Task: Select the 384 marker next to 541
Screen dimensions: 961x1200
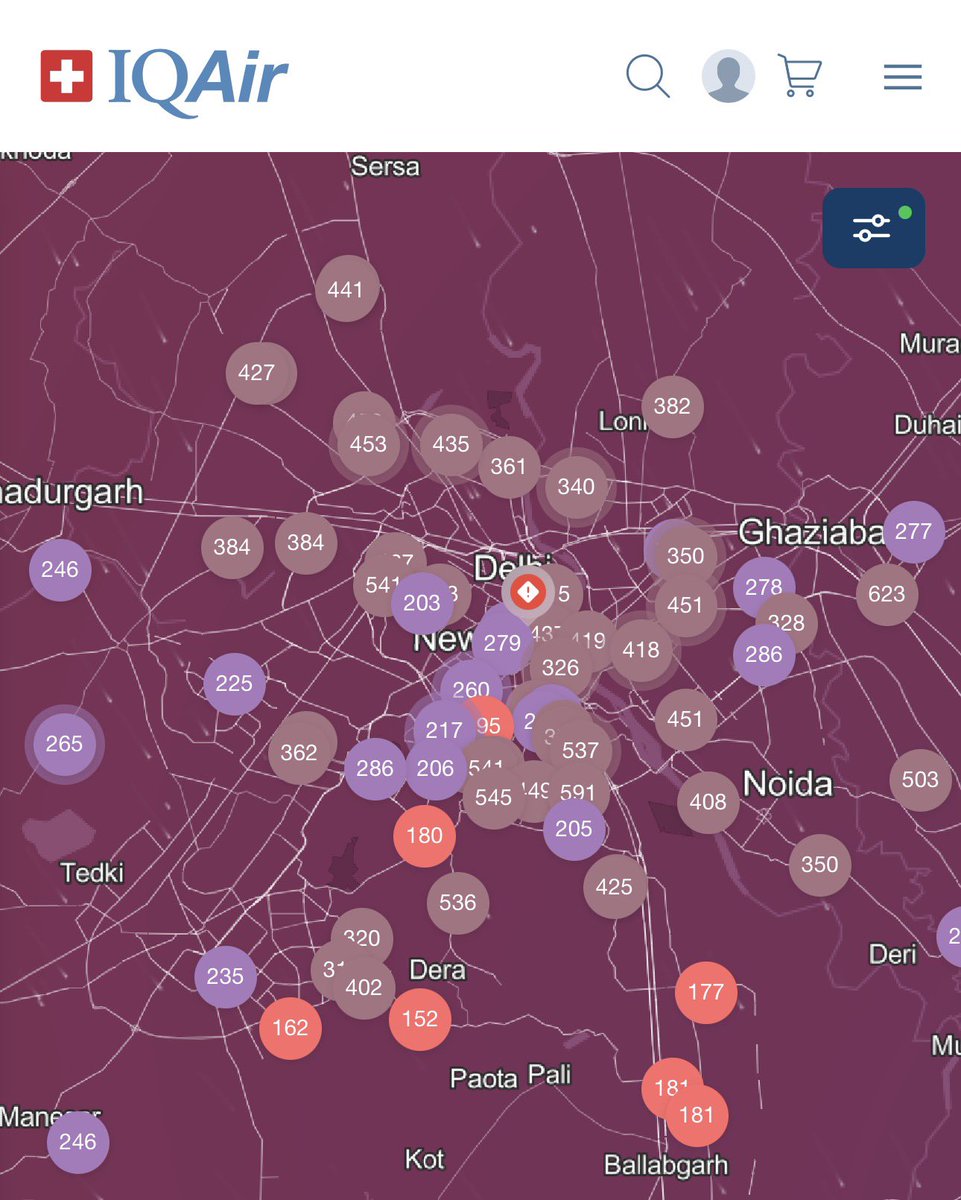Action: (x=306, y=543)
